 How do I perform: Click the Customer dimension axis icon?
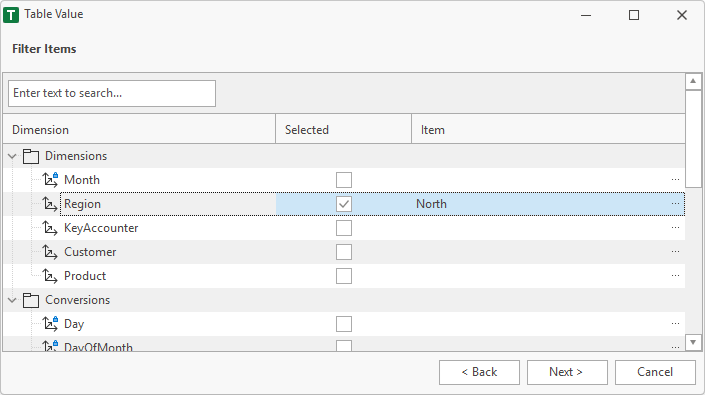(x=50, y=252)
